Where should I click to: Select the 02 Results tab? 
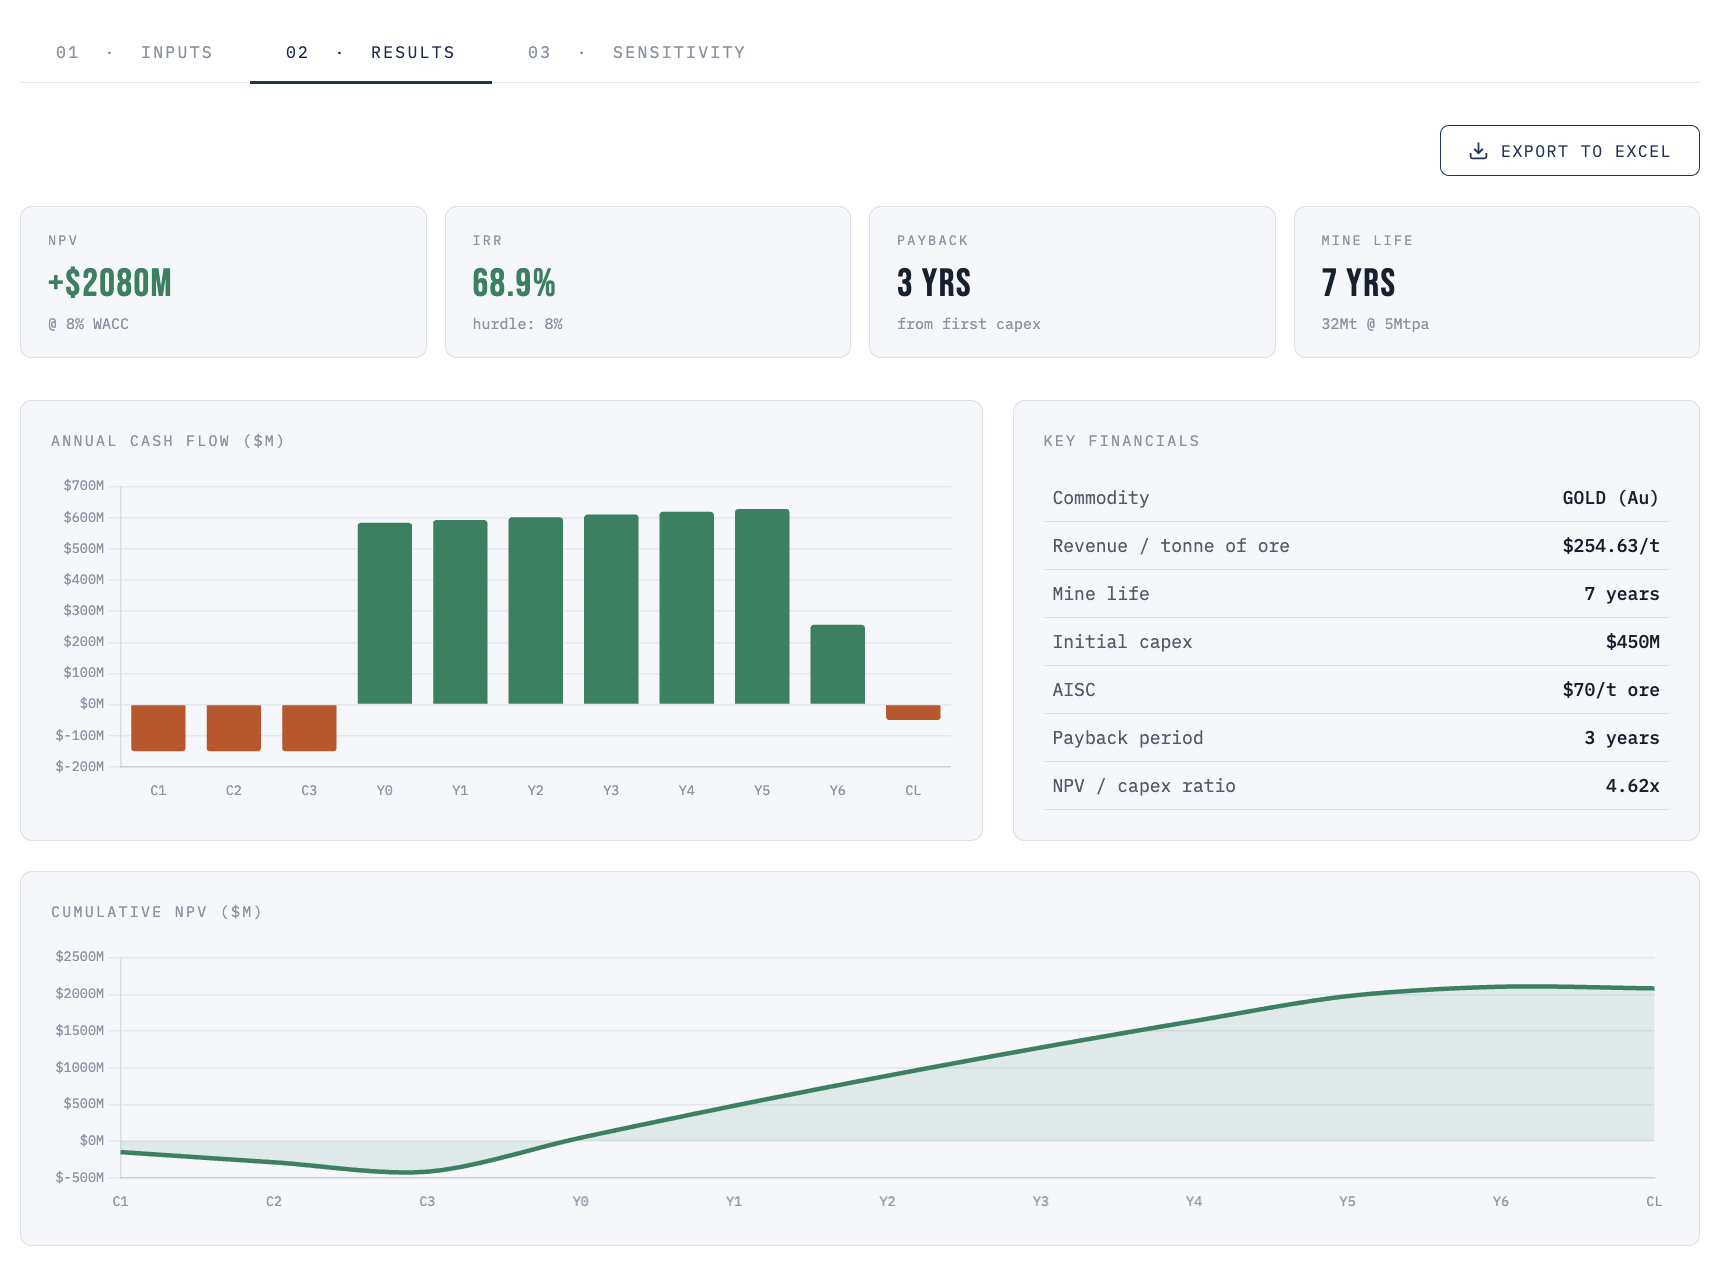(x=371, y=52)
